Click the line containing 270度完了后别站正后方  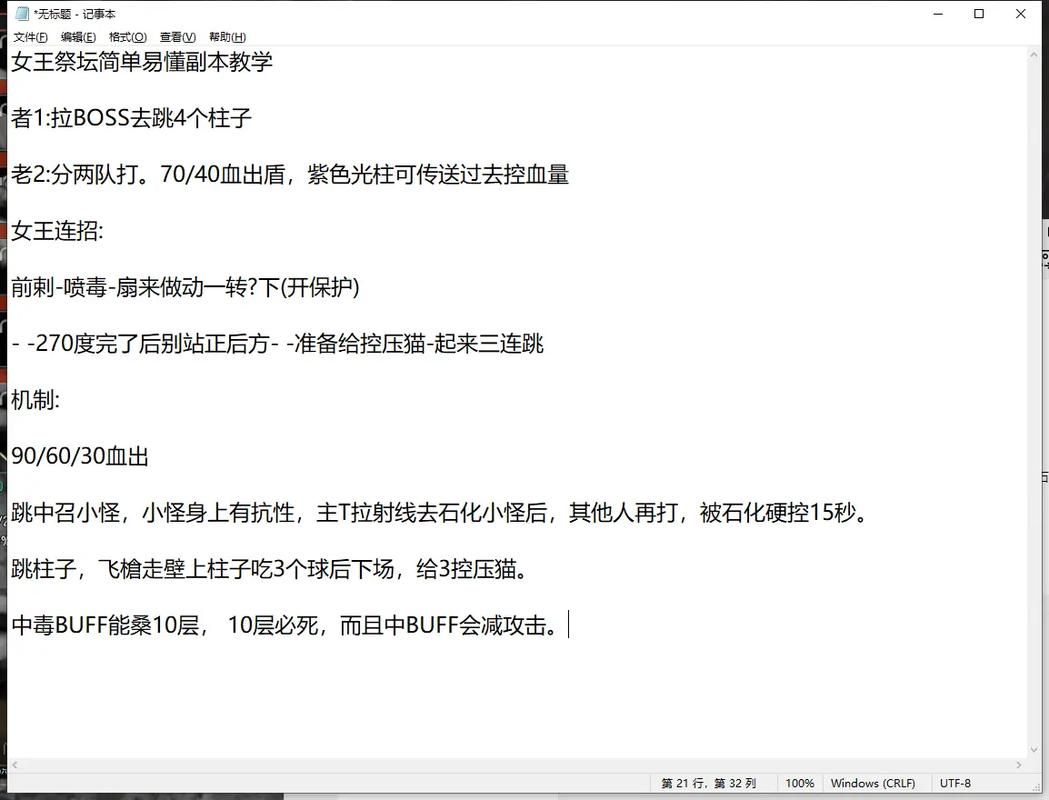pyautogui.click(x=278, y=343)
